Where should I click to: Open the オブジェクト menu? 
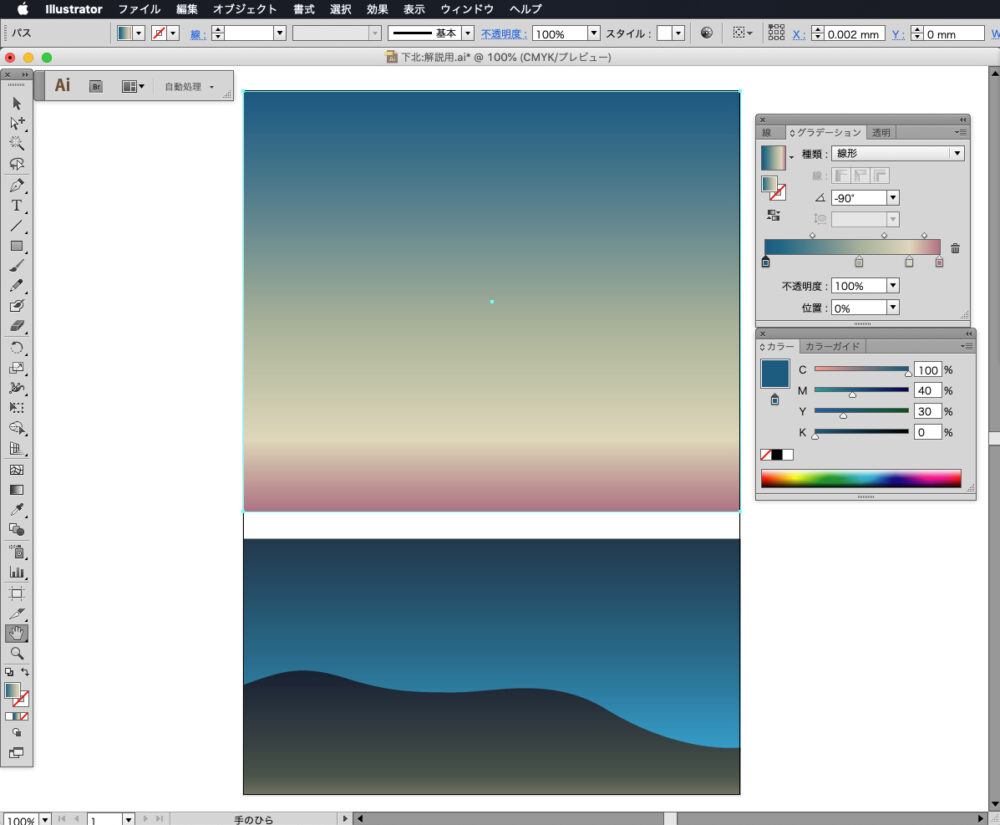[245, 9]
